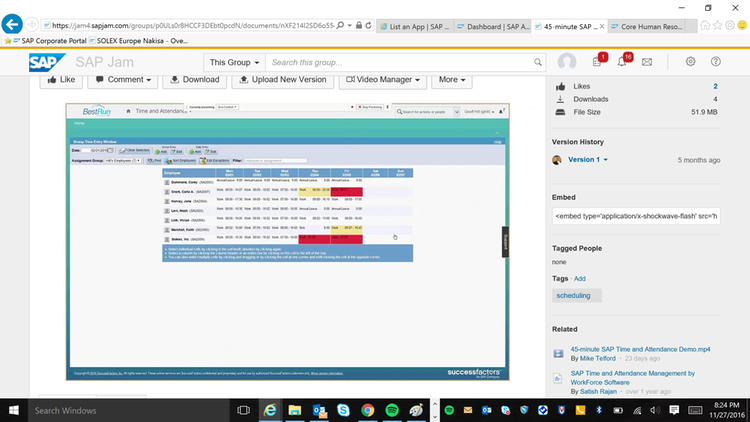
Task: Open Mike Telford profile link
Action: [x=597, y=358]
